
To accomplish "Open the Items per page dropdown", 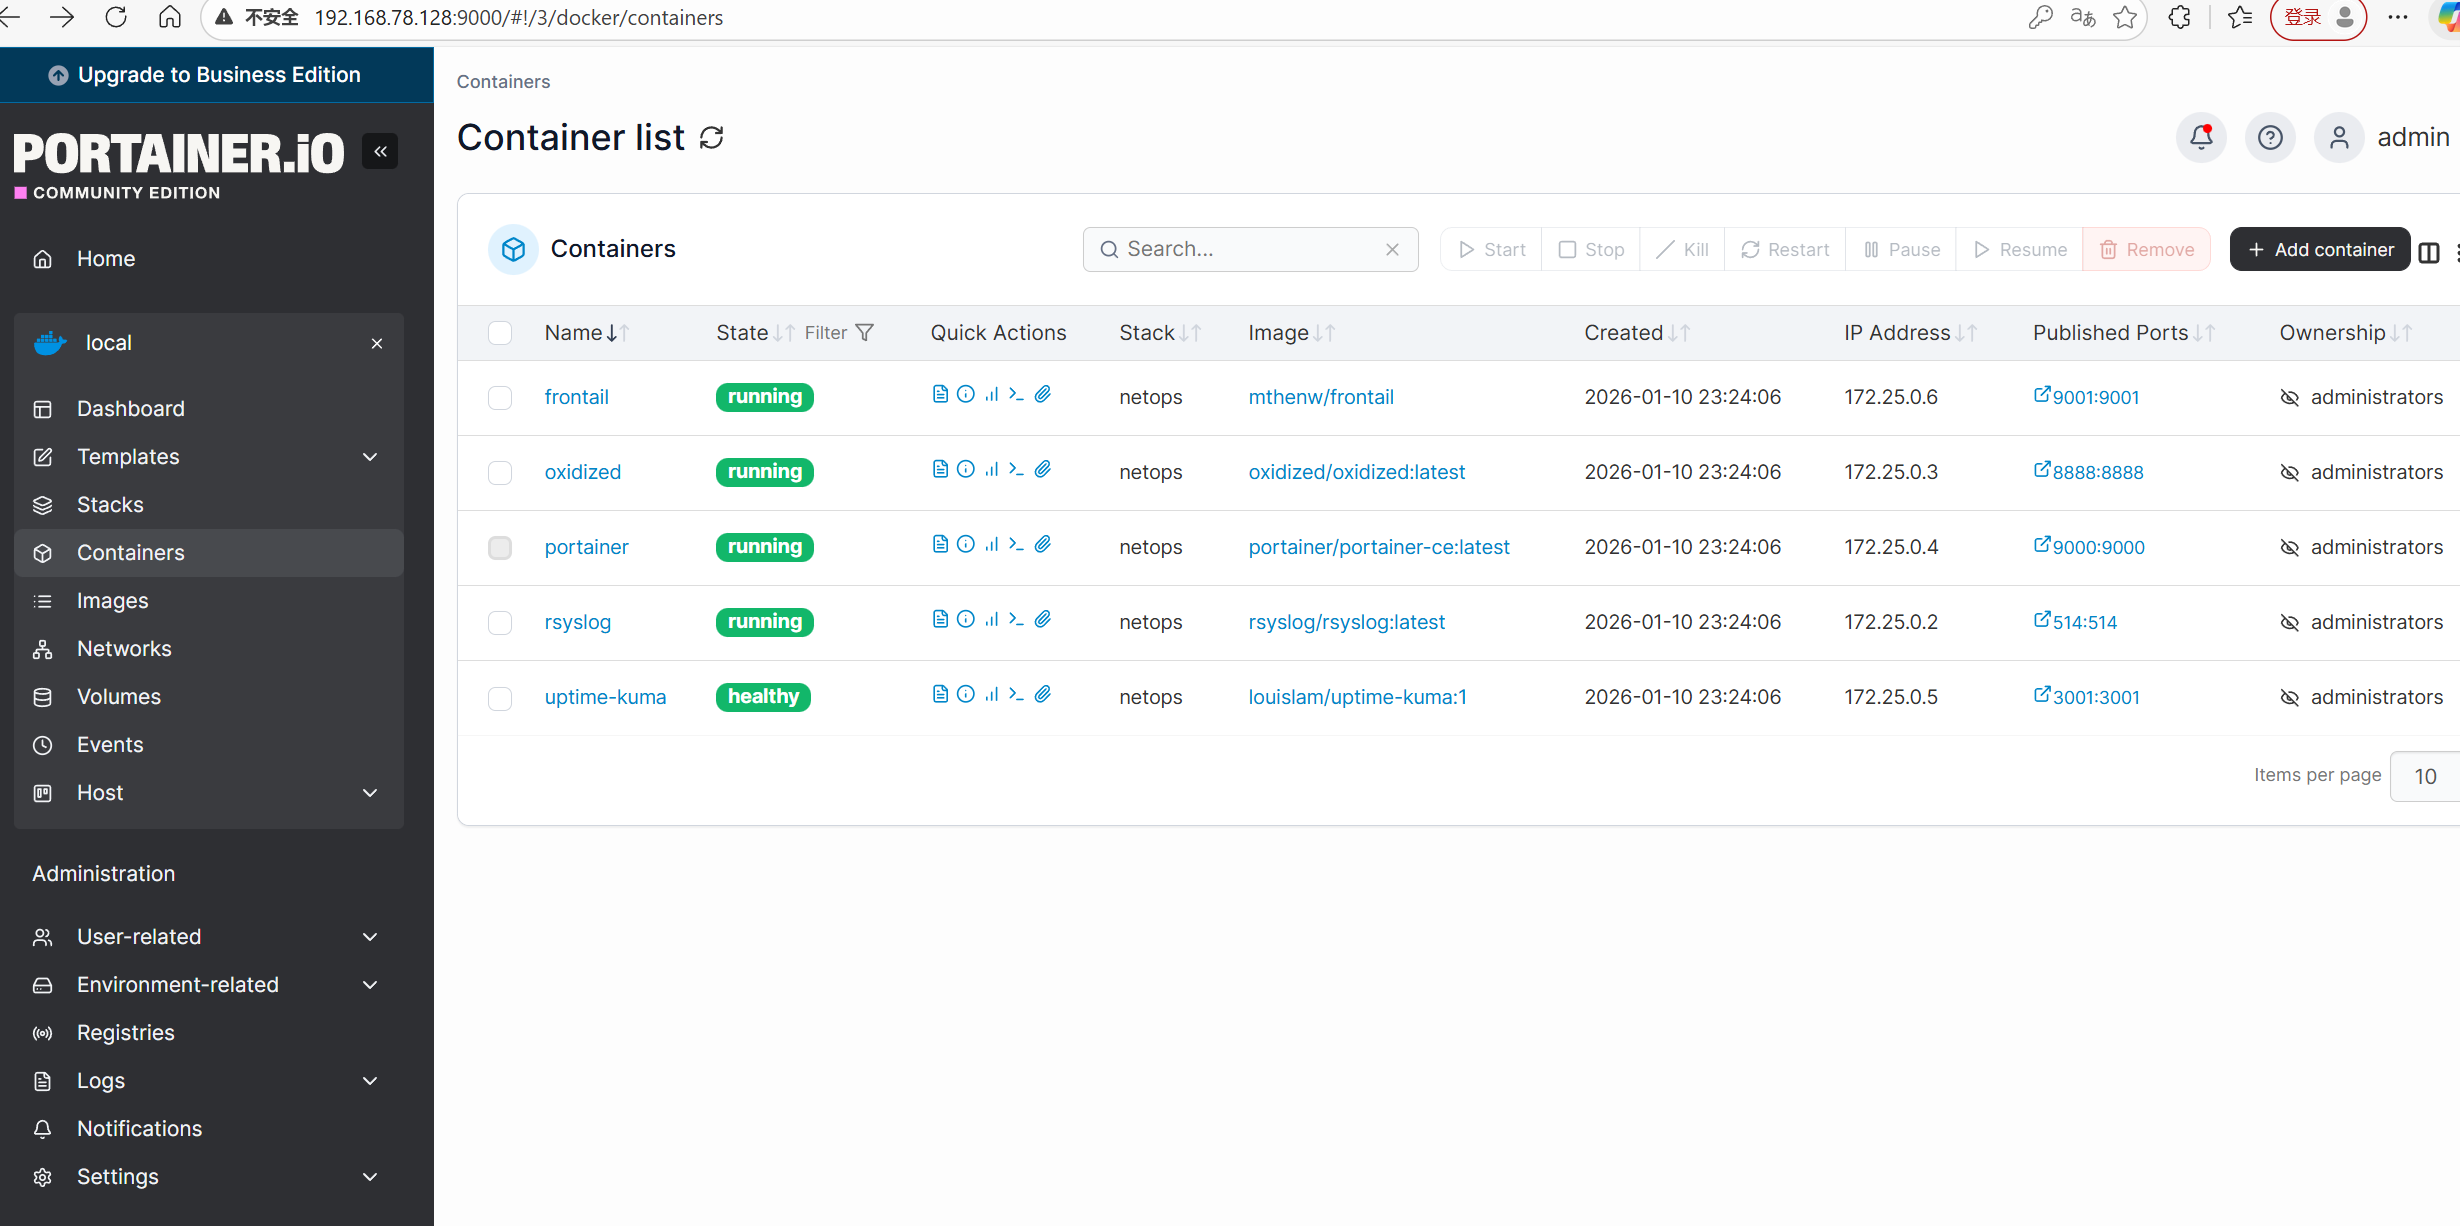I will pyautogui.click(x=2425, y=776).
